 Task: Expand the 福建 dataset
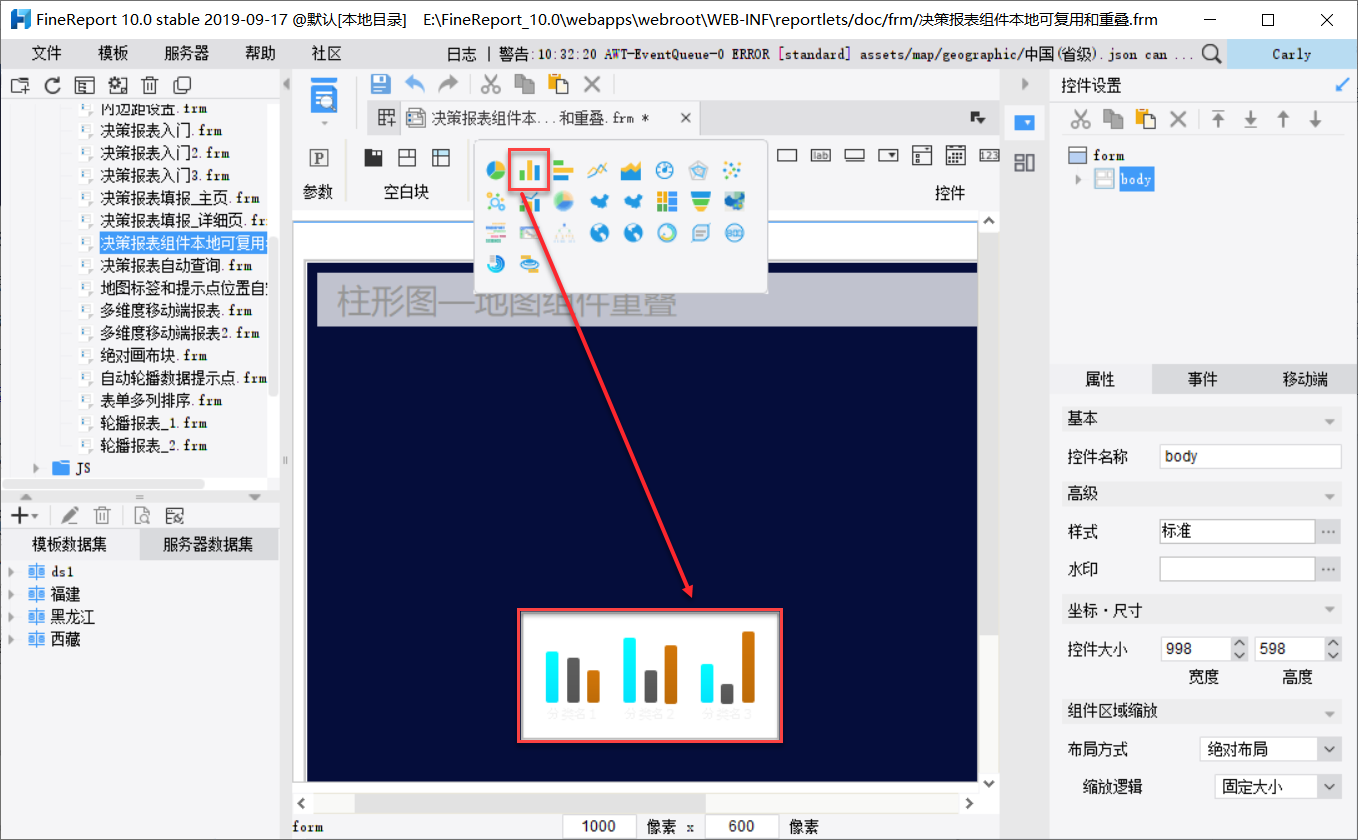11,594
